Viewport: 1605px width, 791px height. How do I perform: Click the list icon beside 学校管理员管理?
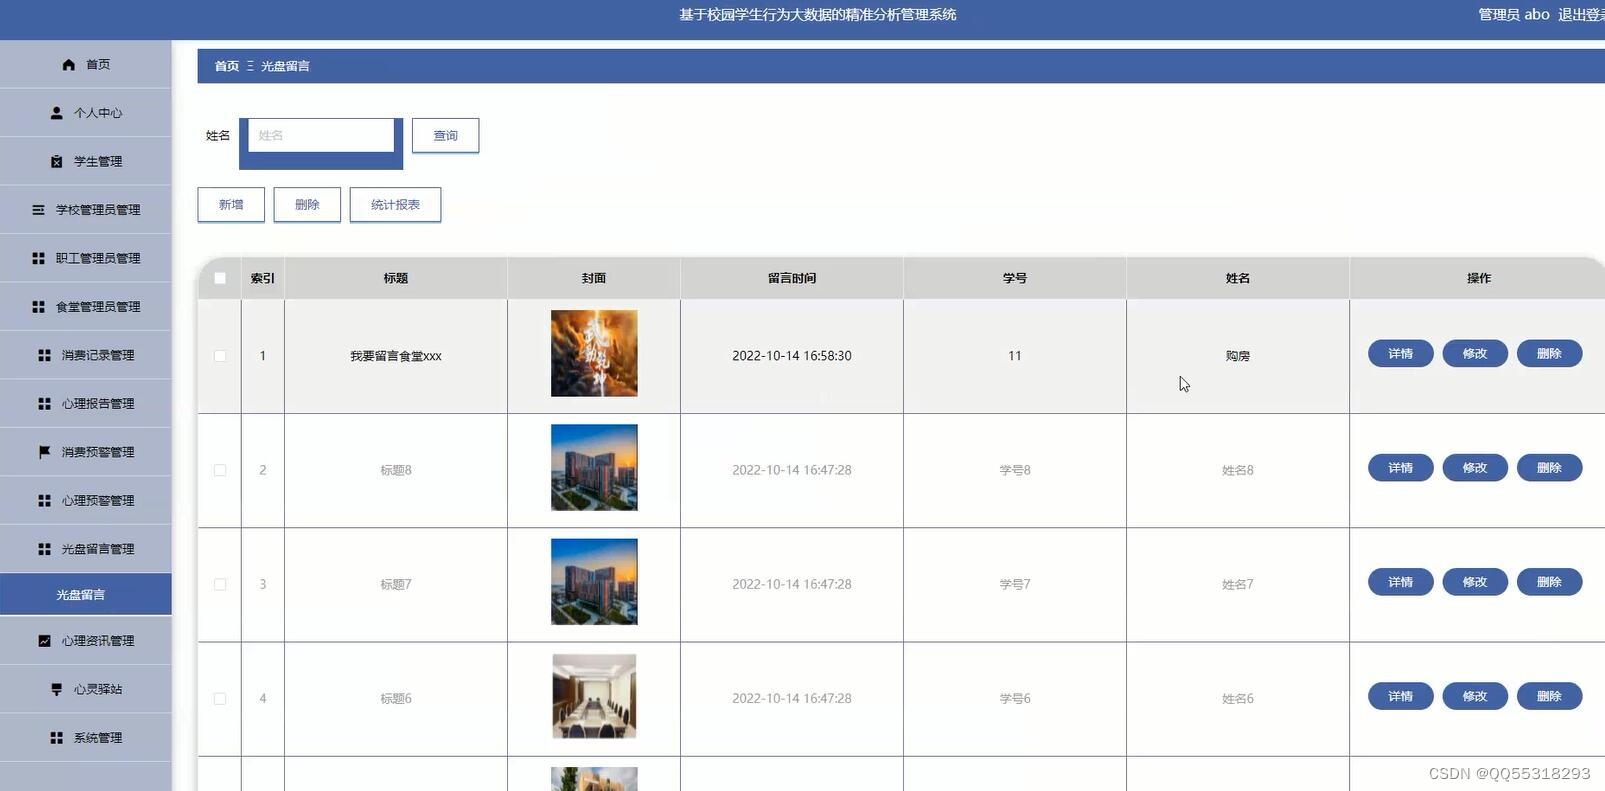38,210
